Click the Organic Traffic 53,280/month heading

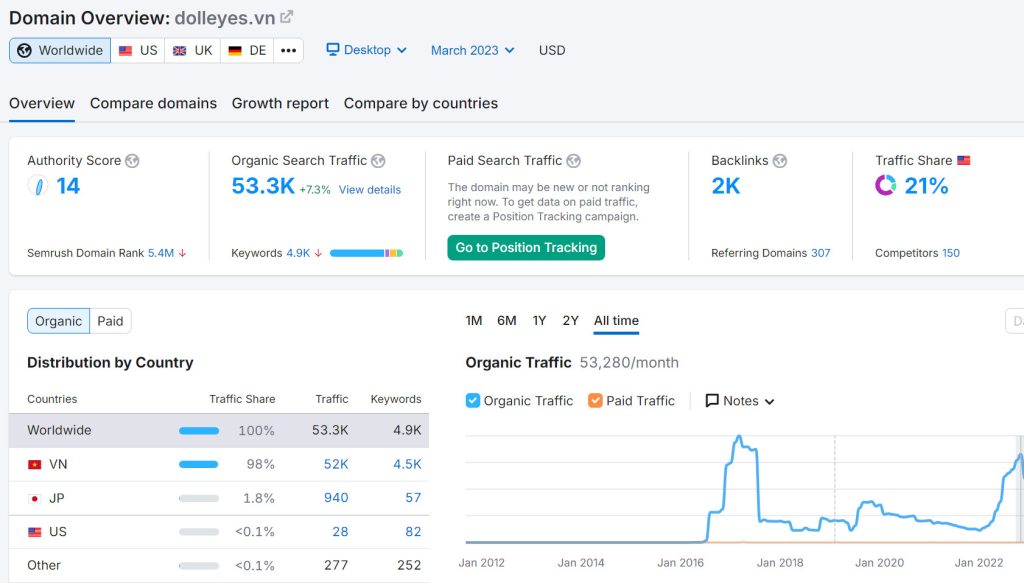point(571,363)
